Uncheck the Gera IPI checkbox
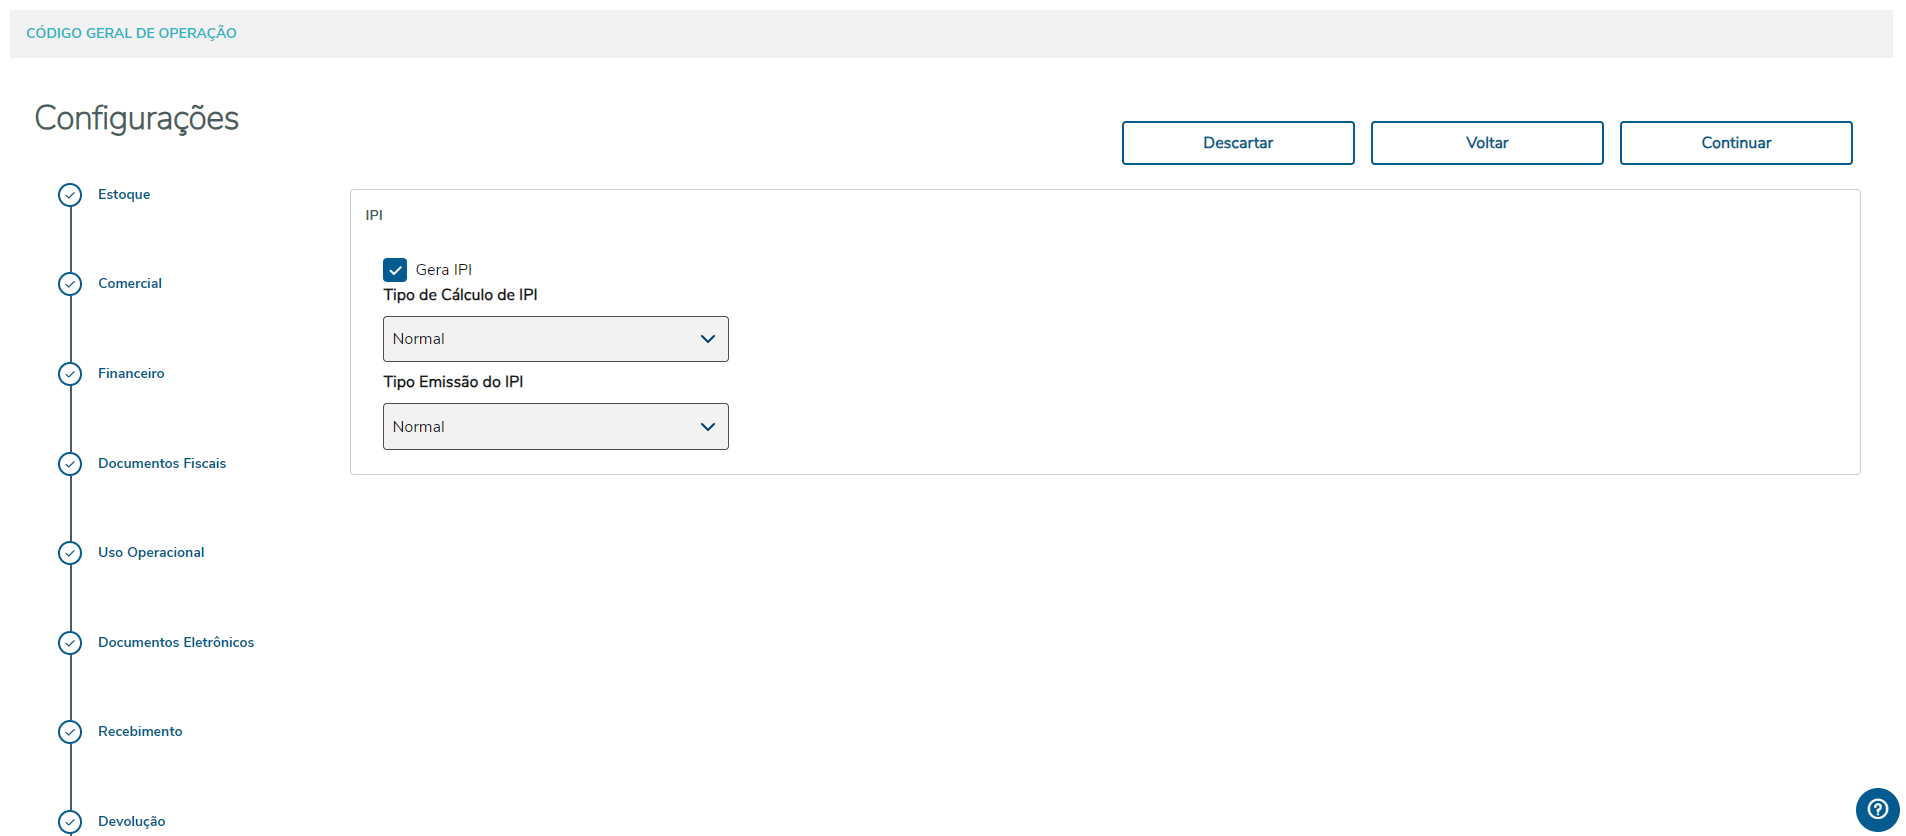The width and height of the screenshot is (1906, 836). coord(395,270)
